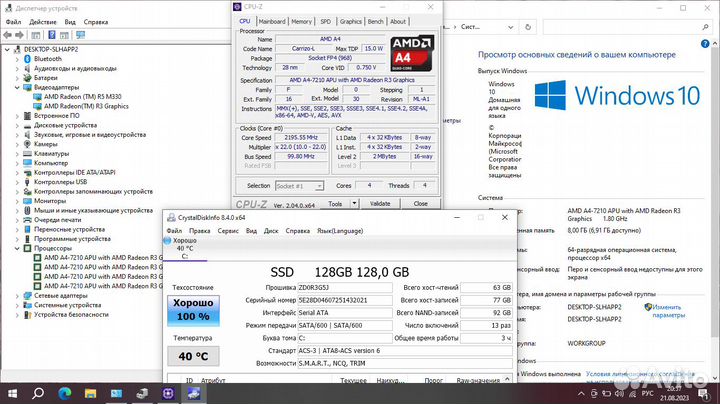Expand the Батареи category

coord(17,78)
